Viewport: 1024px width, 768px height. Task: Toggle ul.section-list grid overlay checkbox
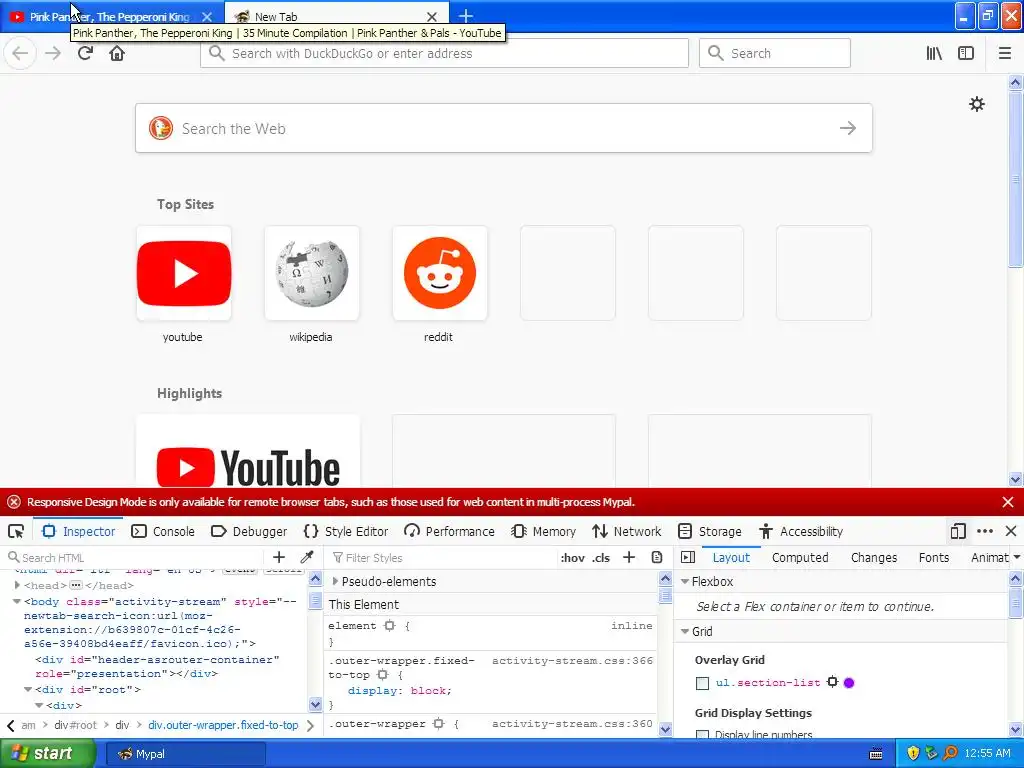(x=702, y=683)
